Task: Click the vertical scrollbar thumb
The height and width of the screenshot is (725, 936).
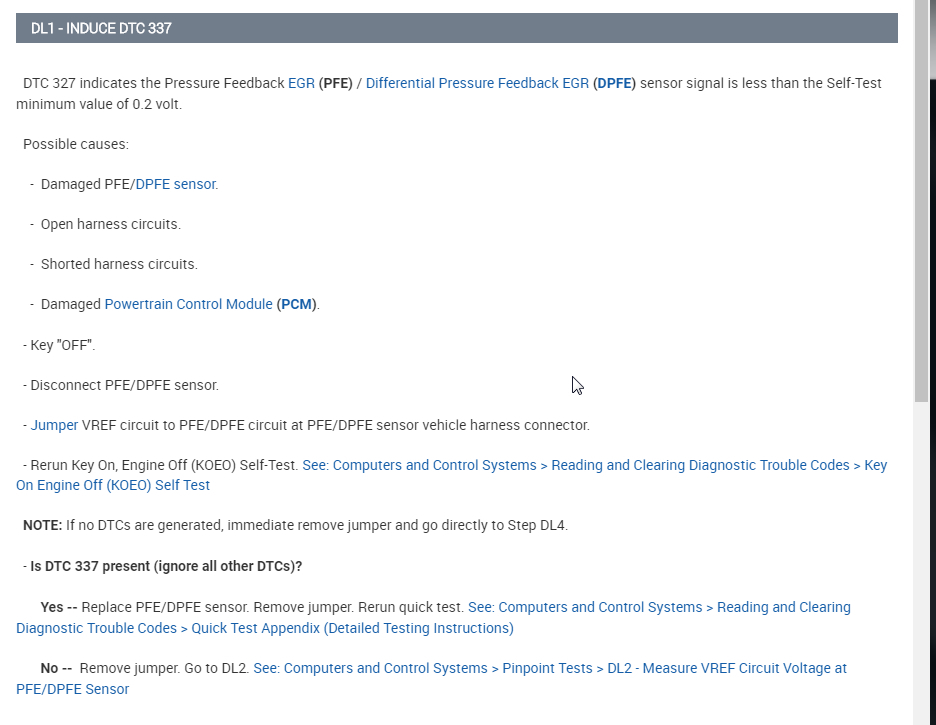Action: pos(921,200)
